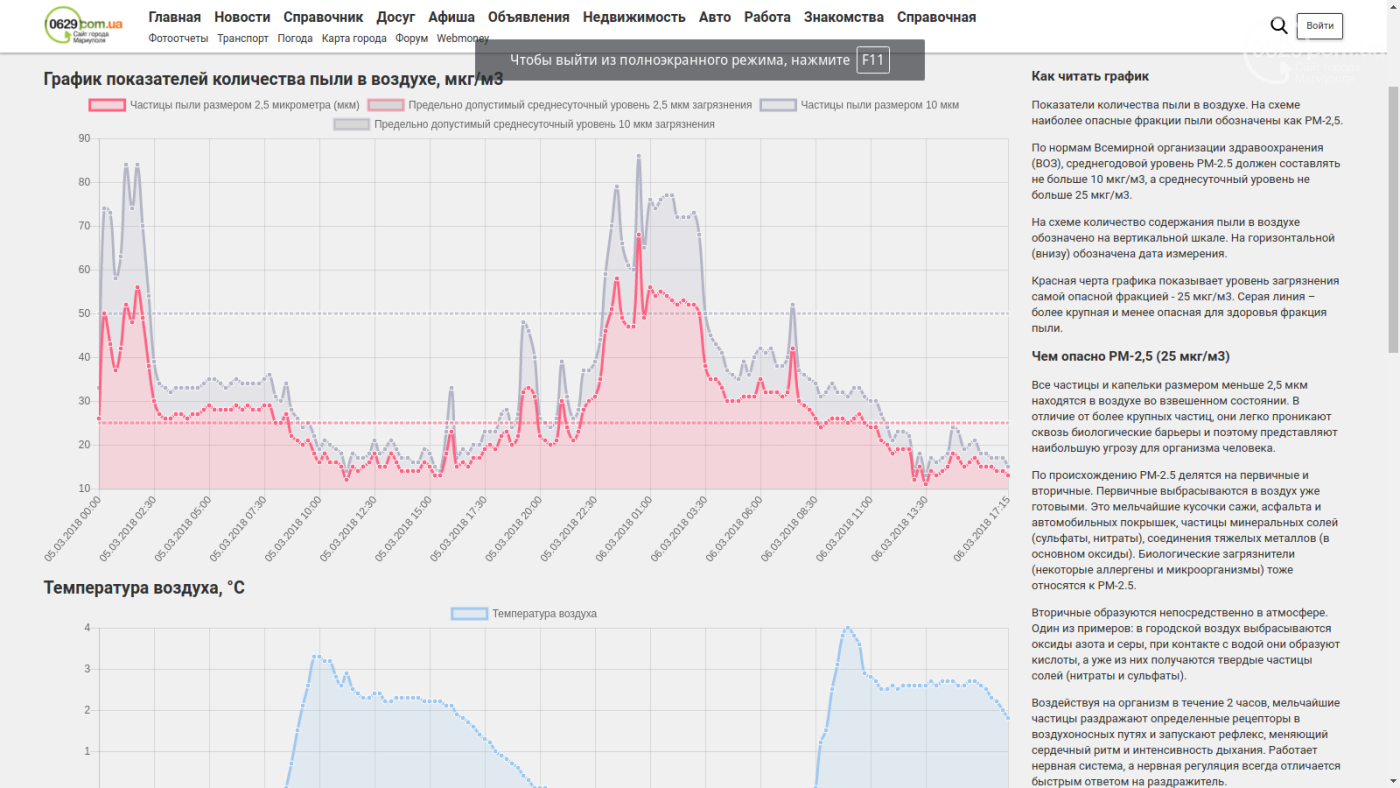Click heading График показателей количества пыли в воздухе
This screenshot has width=1400, height=788.
pos(273,79)
